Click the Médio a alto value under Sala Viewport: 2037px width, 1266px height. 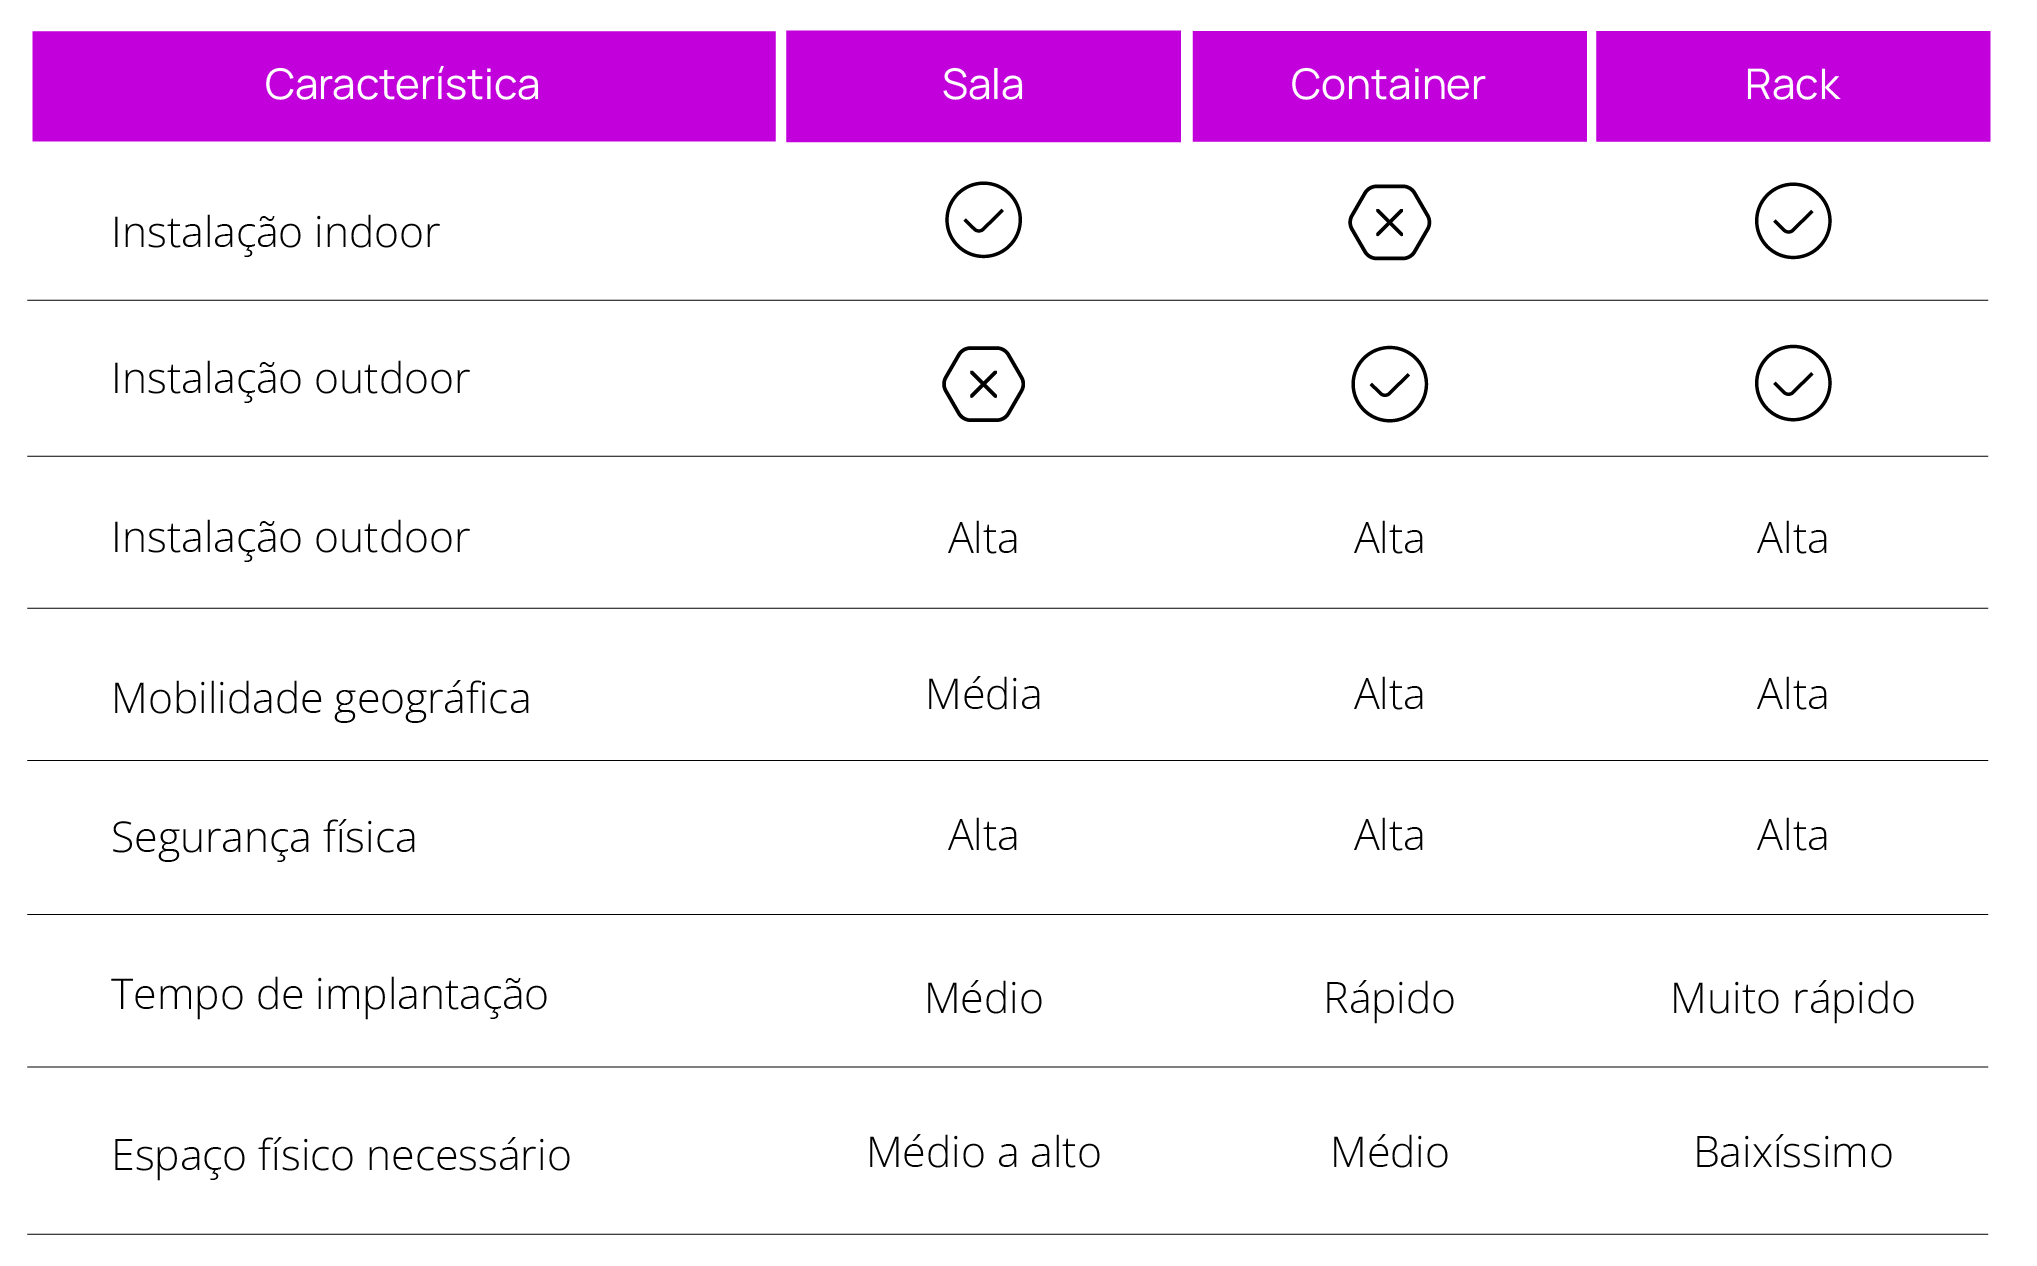click(983, 1152)
